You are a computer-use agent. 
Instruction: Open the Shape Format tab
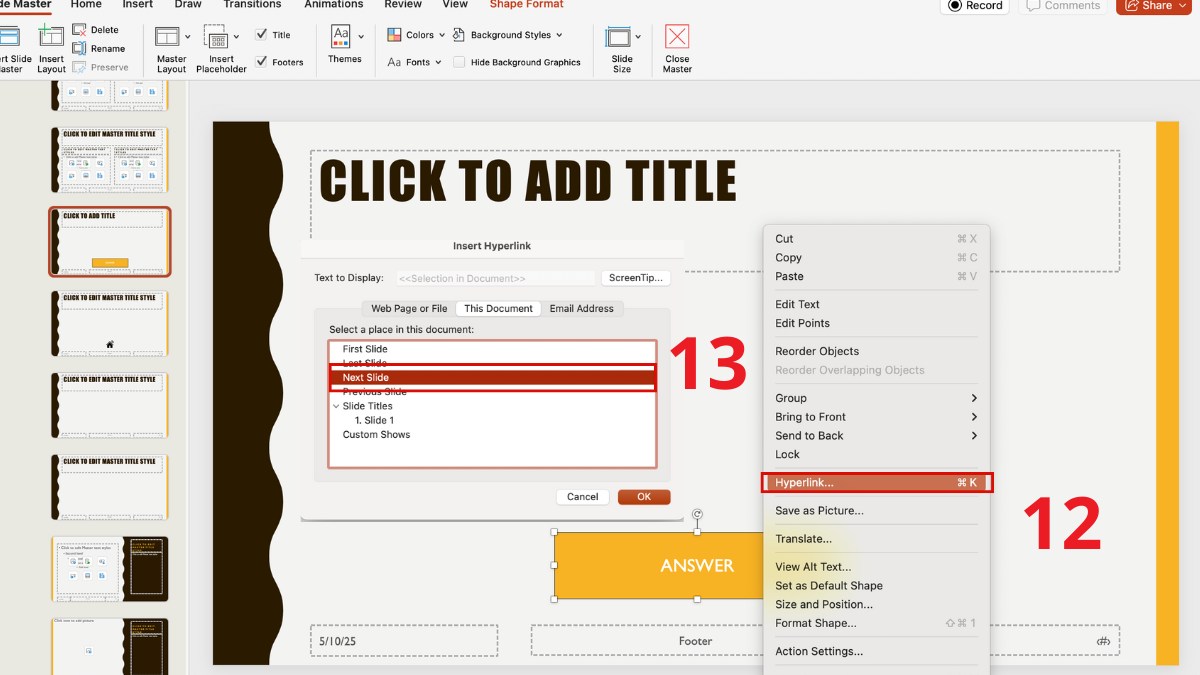(526, 5)
